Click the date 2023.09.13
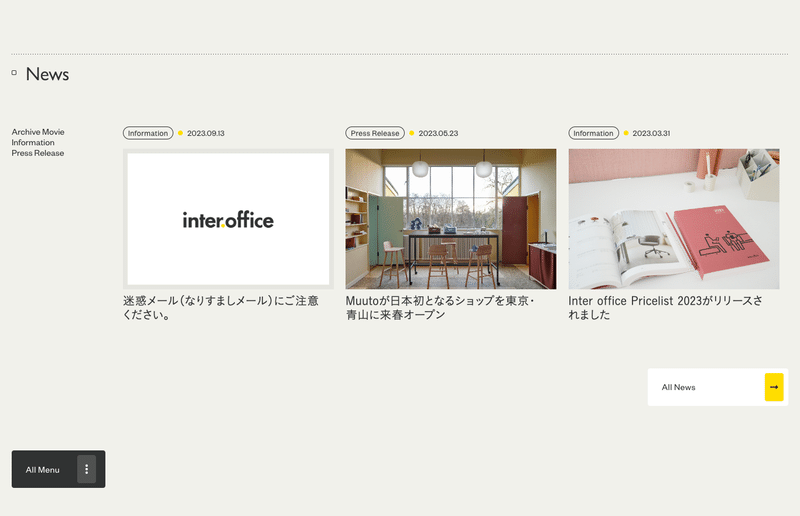 pos(206,133)
